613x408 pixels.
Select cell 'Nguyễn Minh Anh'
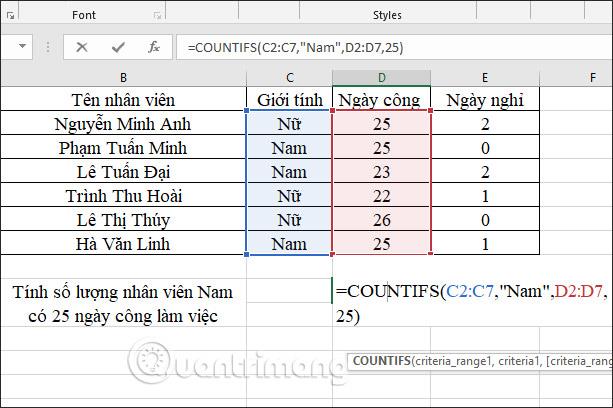pyautogui.click(x=123, y=123)
